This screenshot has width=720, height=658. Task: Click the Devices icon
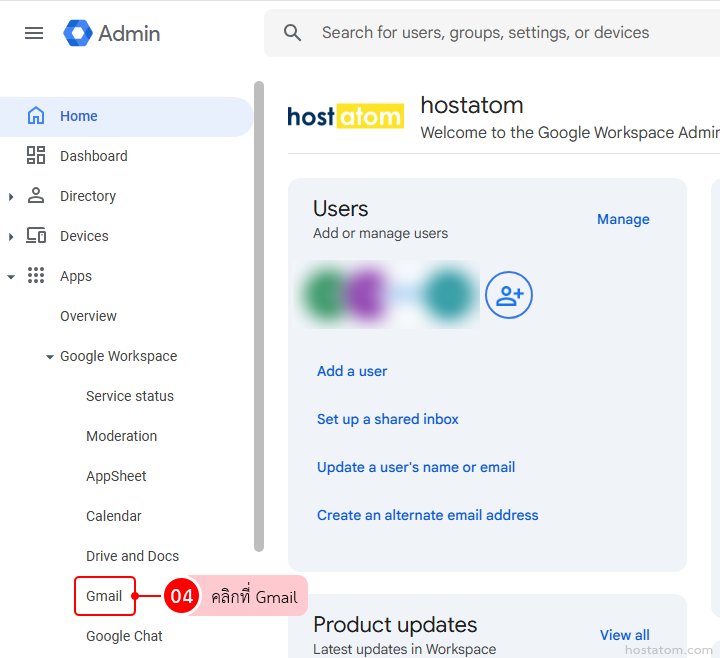pos(36,236)
